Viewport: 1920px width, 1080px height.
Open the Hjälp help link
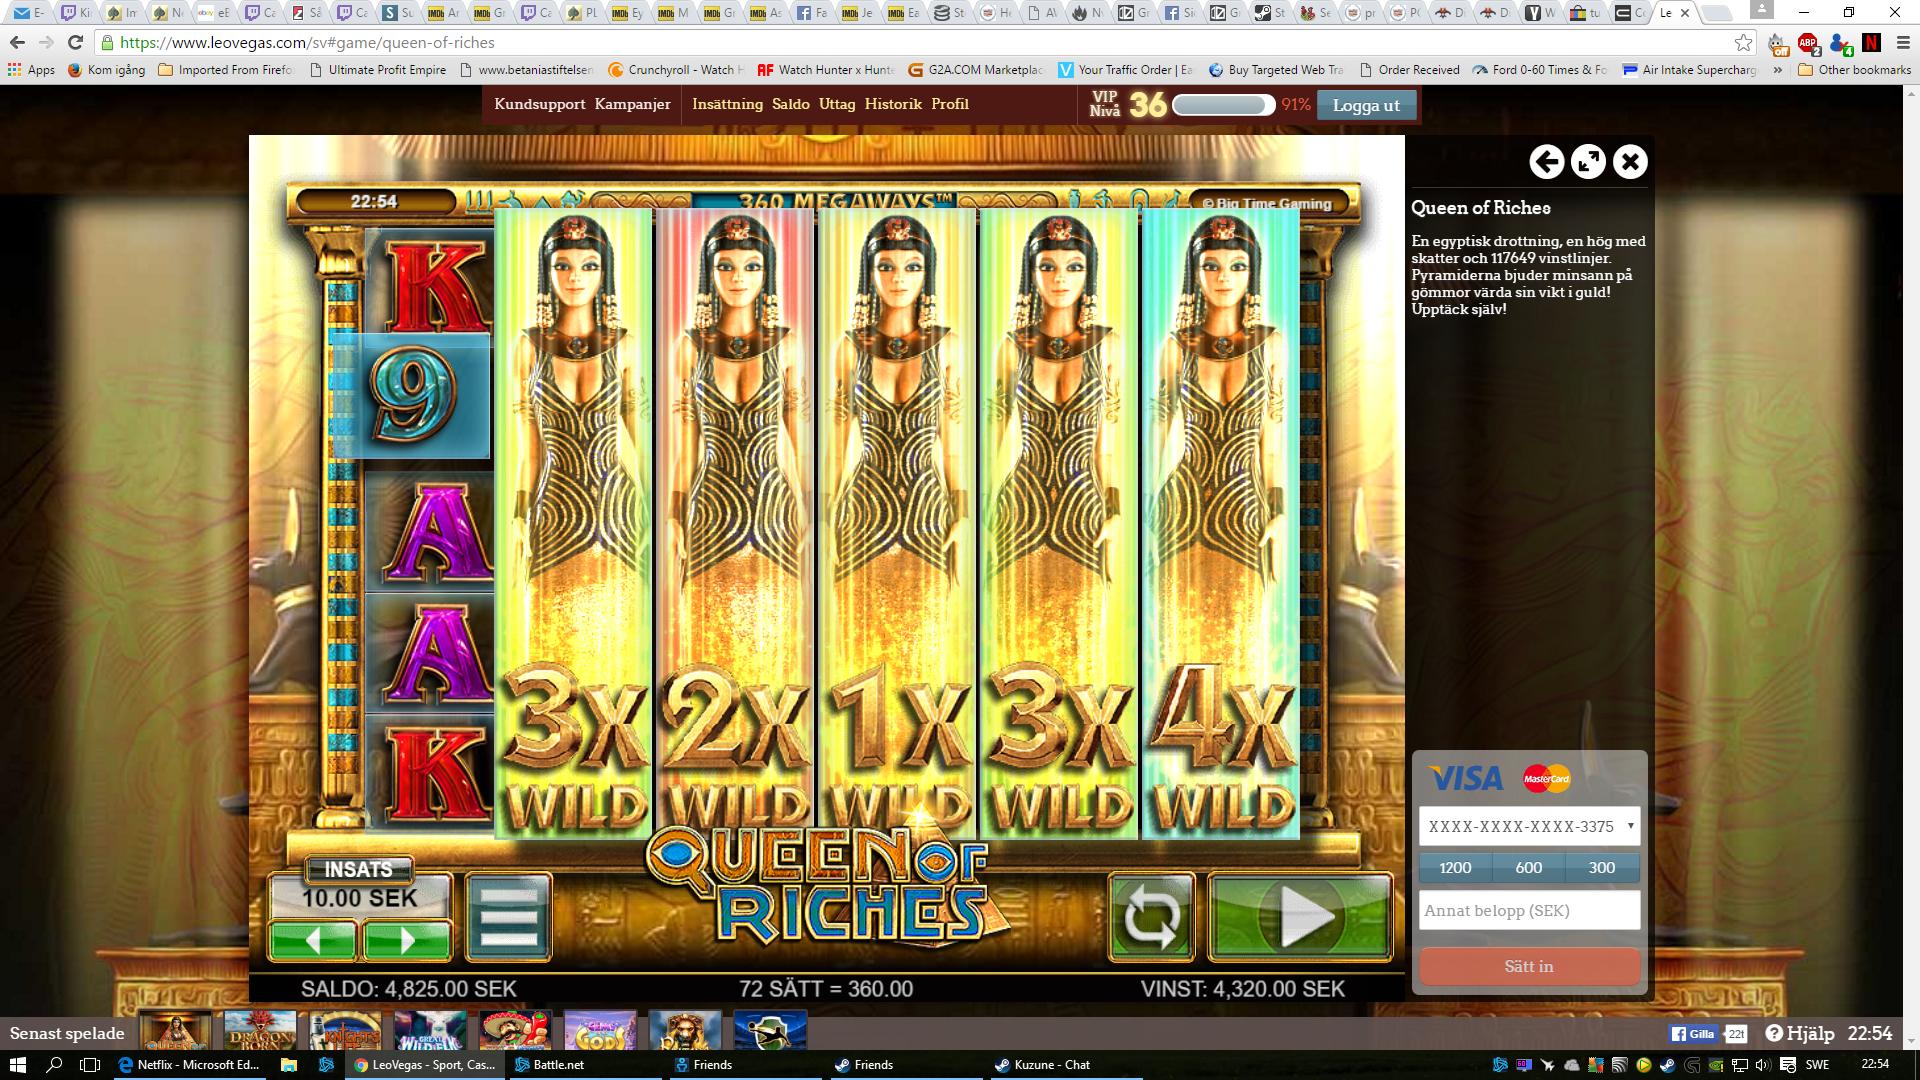pos(1800,1034)
